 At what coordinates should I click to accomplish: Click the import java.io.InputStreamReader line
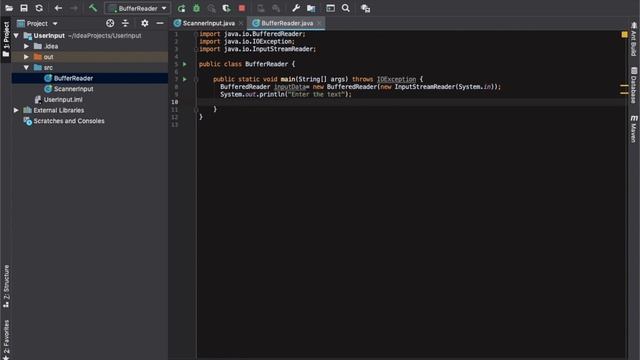(x=258, y=49)
